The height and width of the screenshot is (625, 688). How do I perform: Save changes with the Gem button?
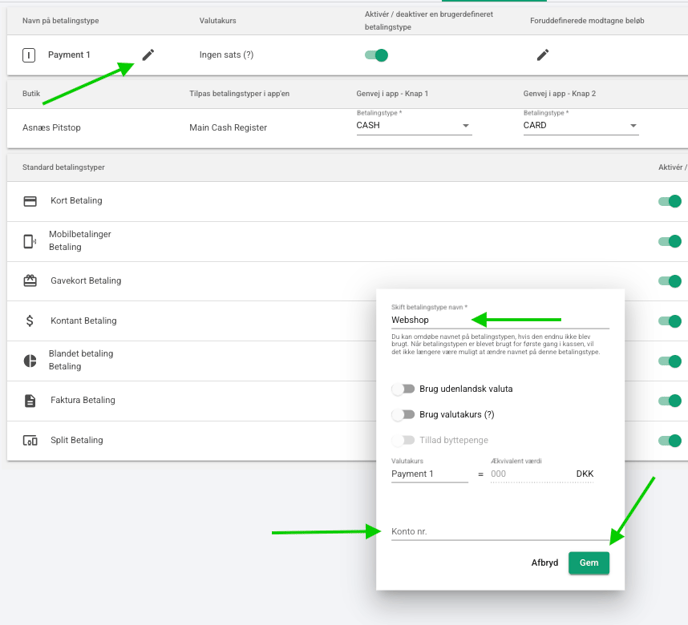[589, 563]
